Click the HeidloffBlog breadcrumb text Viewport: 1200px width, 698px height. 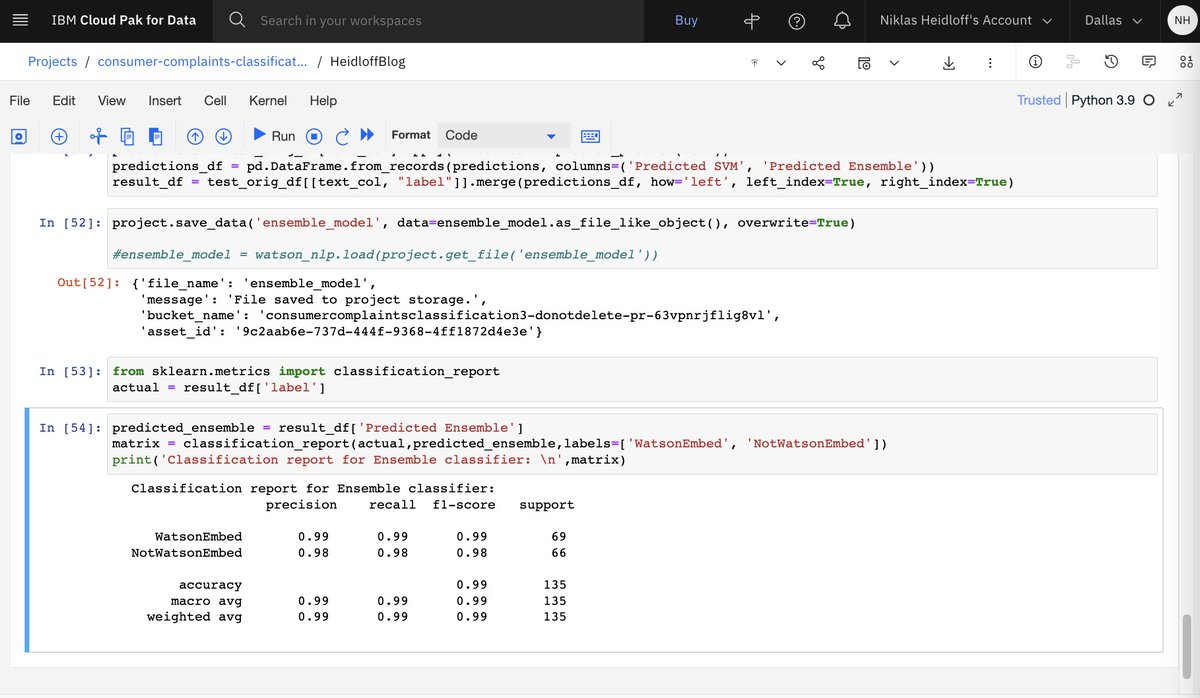tap(367, 62)
